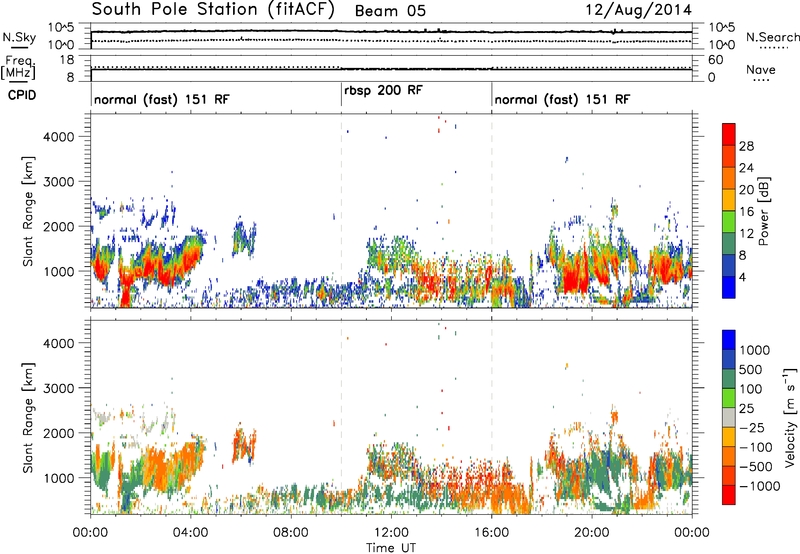
Task: Click the '4000' range tick in power panel
Action: (x=59, y=137)
